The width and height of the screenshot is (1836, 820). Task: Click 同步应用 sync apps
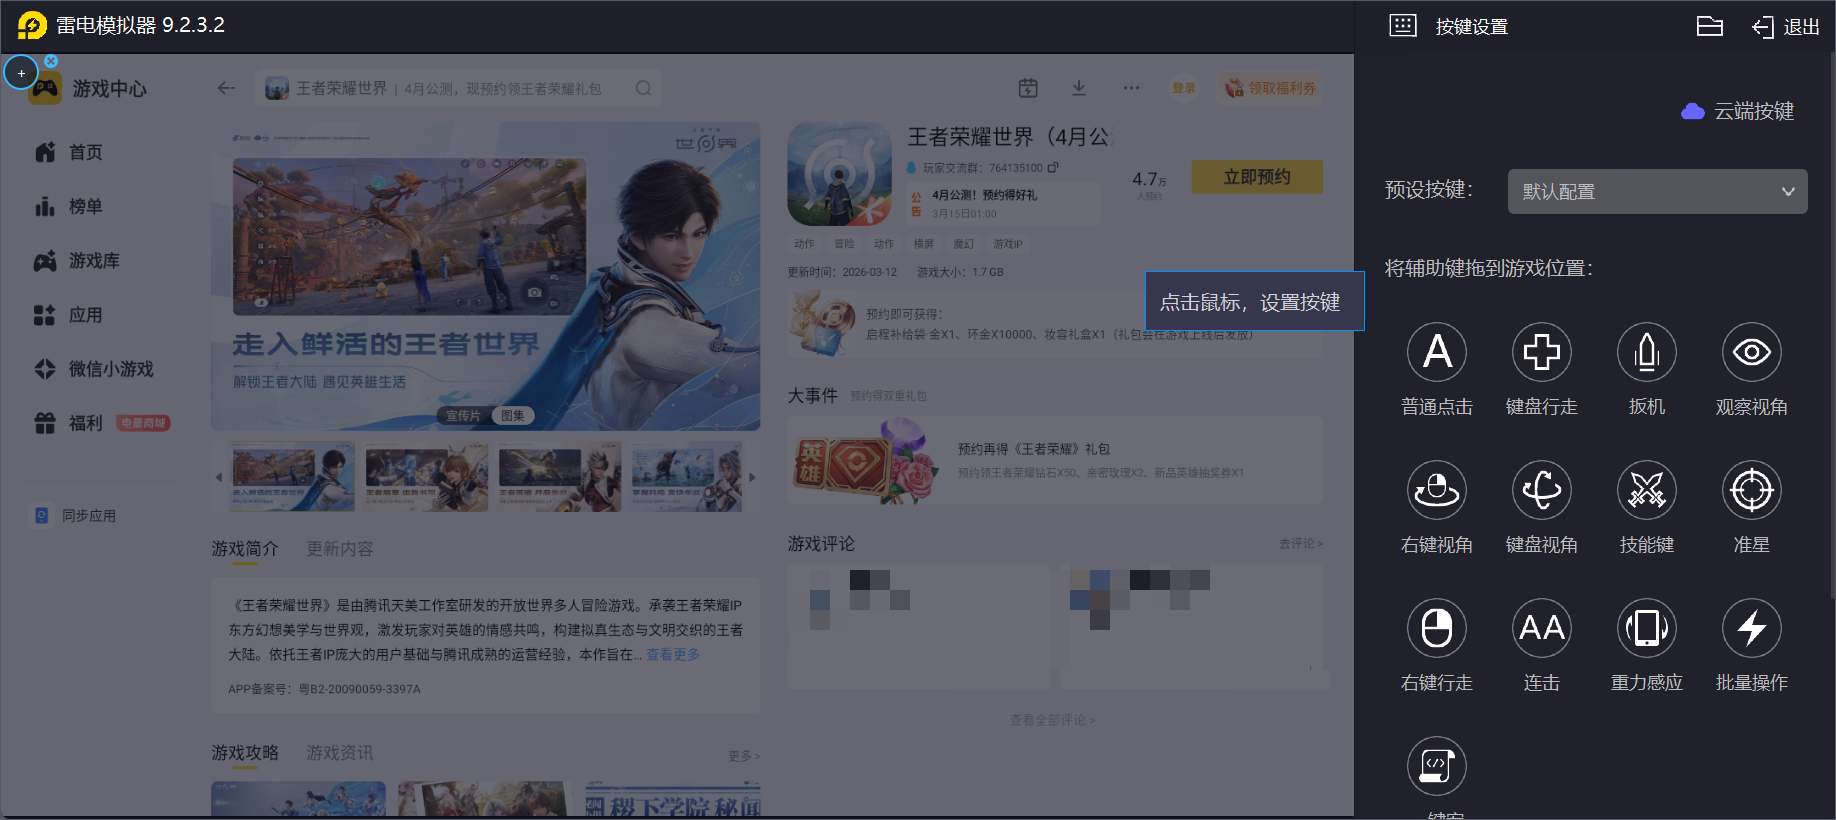click(x=76, y=516)
